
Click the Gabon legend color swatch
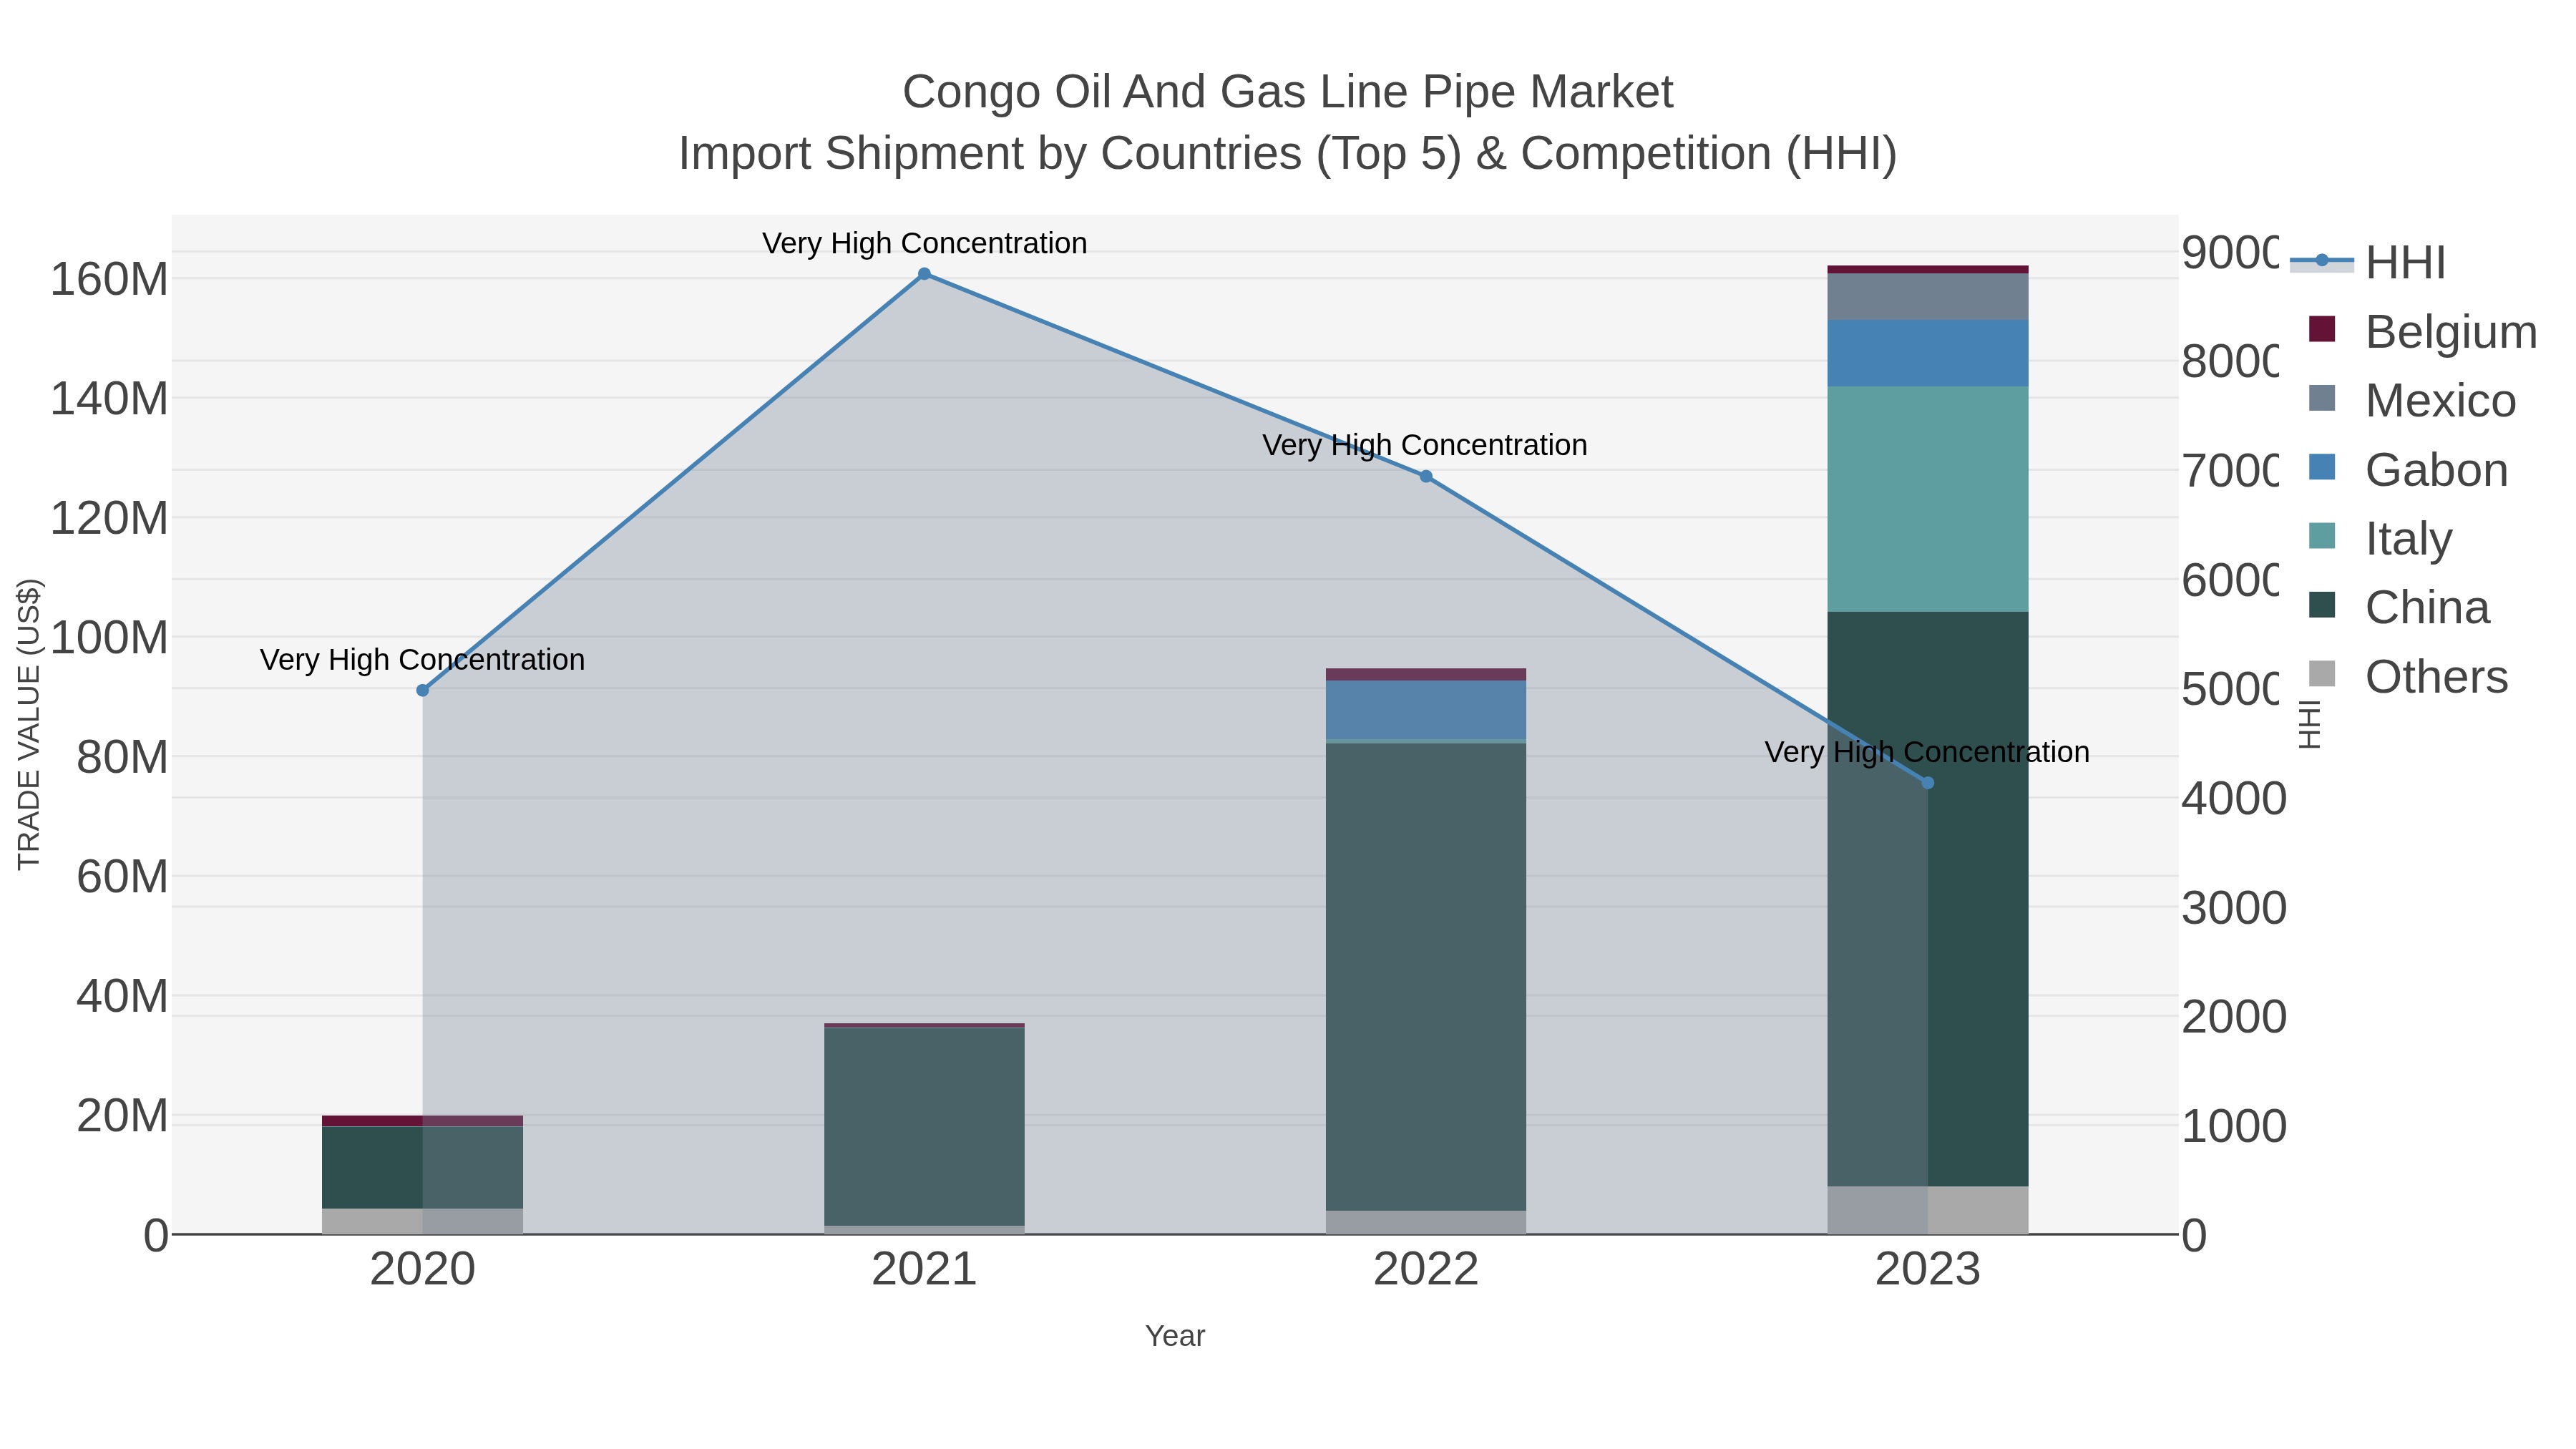click(x=2322, y=467)
